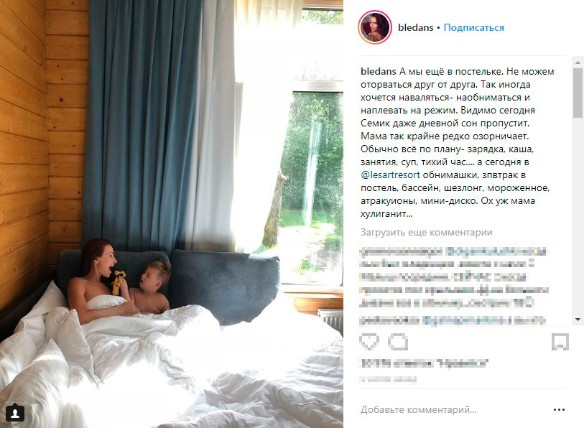Click the comment bubble icon

click(398, 342)
